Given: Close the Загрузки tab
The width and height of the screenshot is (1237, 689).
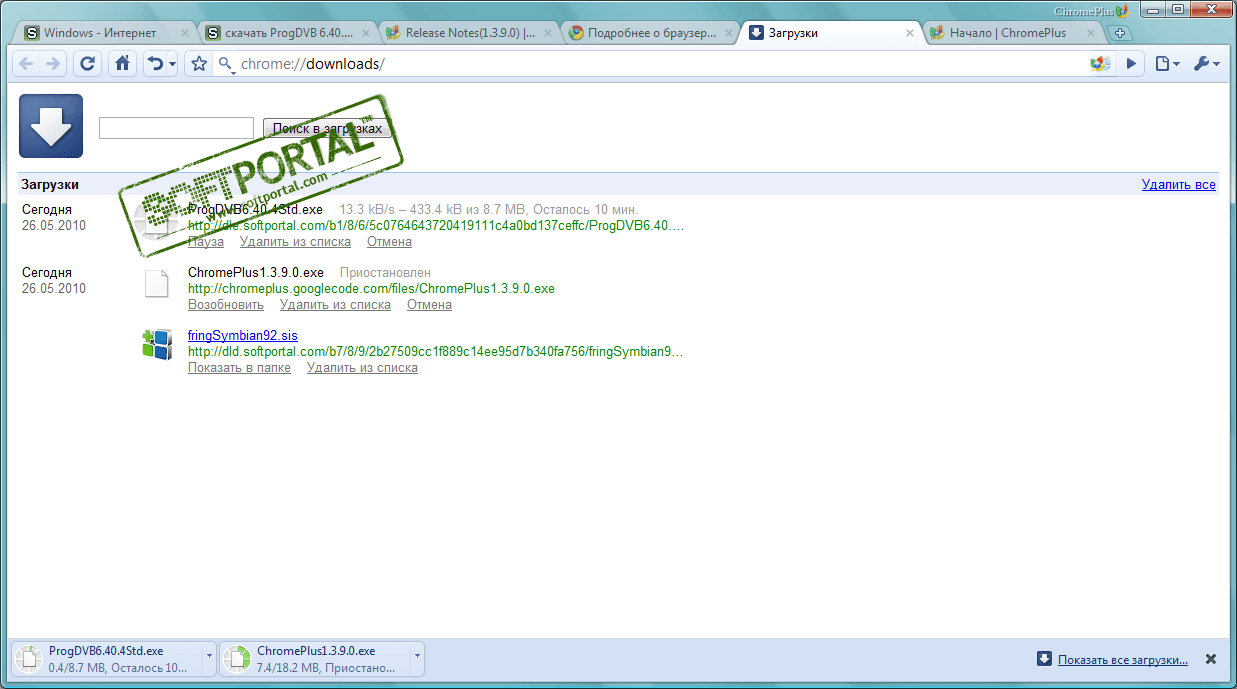Looking at the screenshot, I should pyautogui.click(x=910, y=33).
